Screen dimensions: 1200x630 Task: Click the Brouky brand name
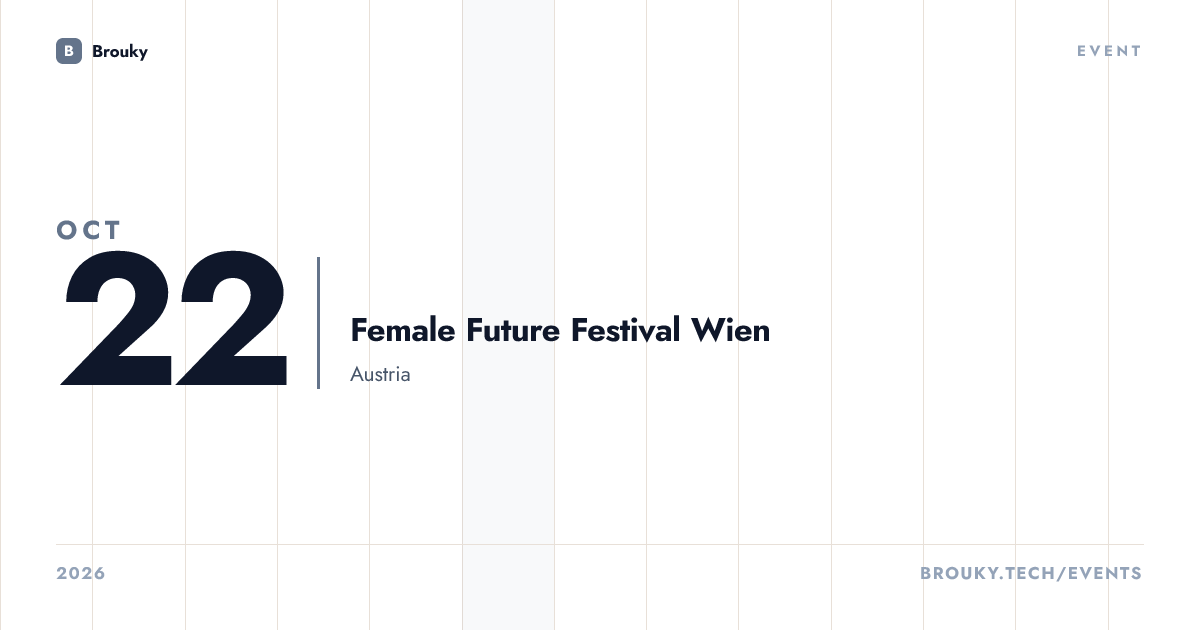(x=120, y=51)
